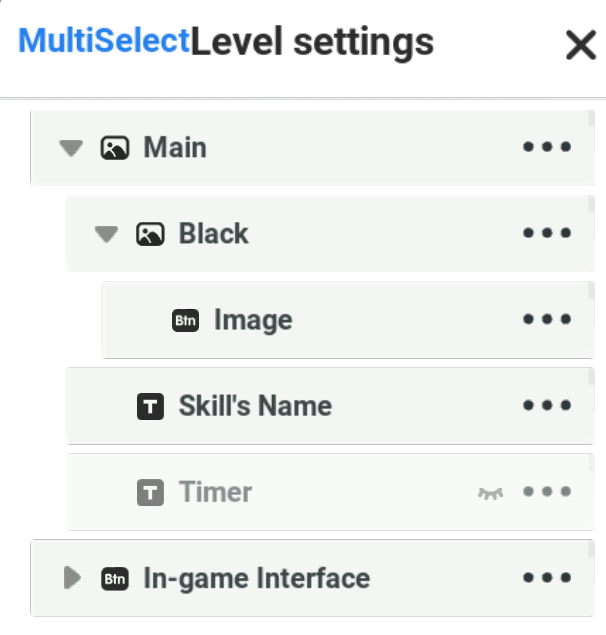Open options menu for Skill's Name row
This screenshot has width=606, height=635.
coord(547,405)
